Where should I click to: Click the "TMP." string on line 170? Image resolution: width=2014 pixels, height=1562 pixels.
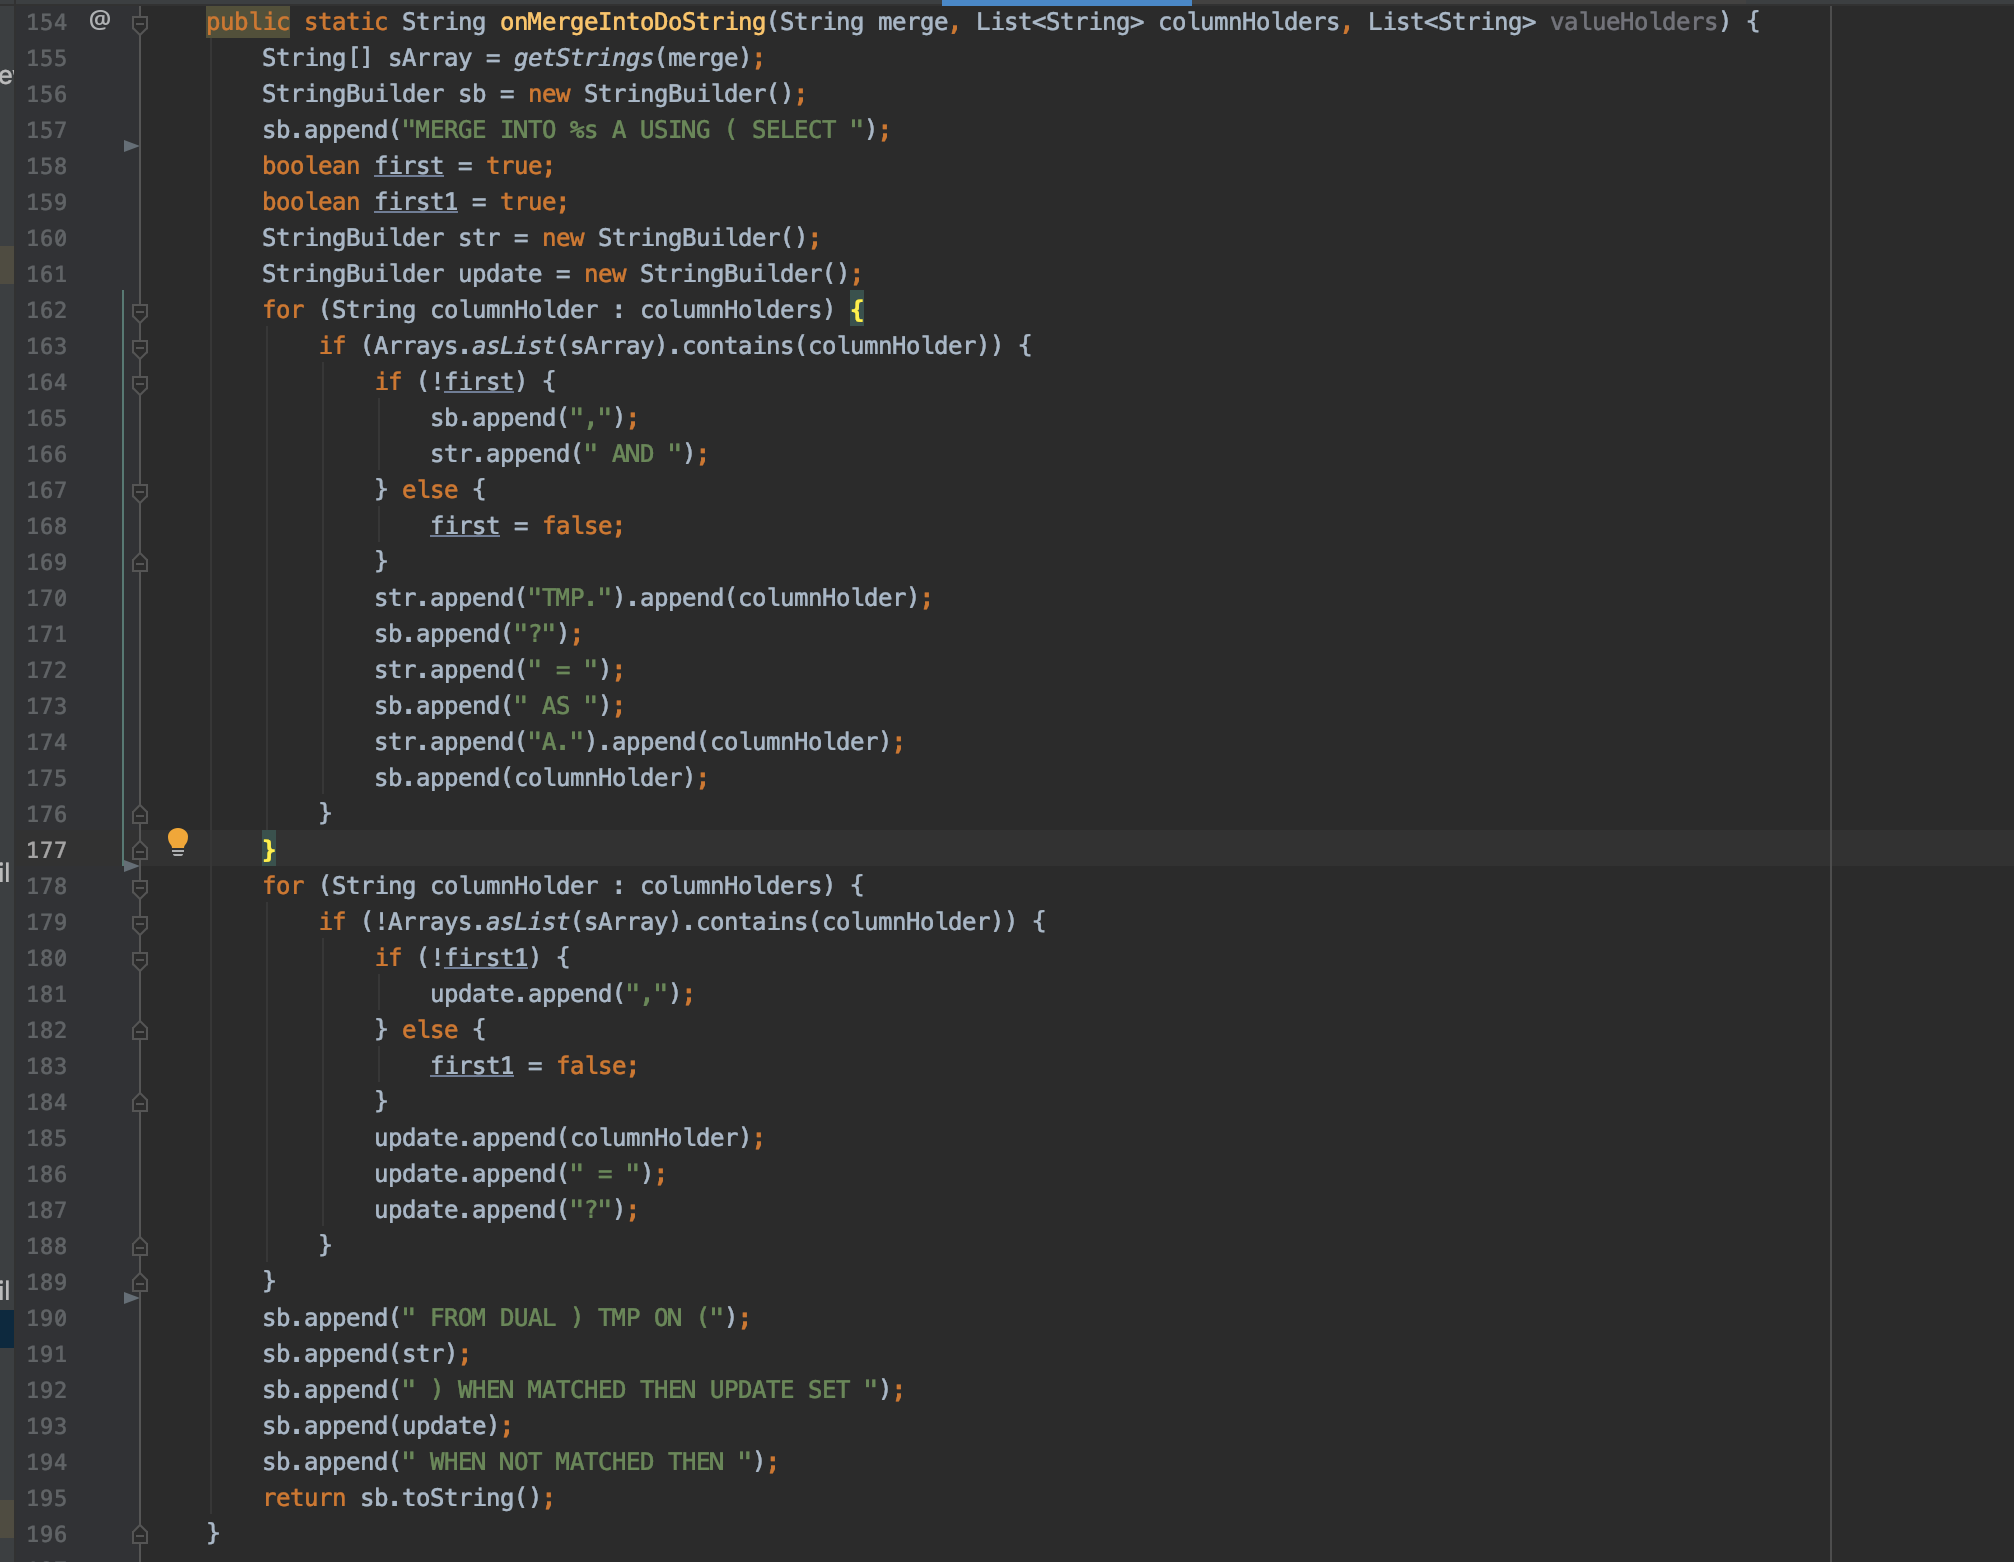(569, 598)
